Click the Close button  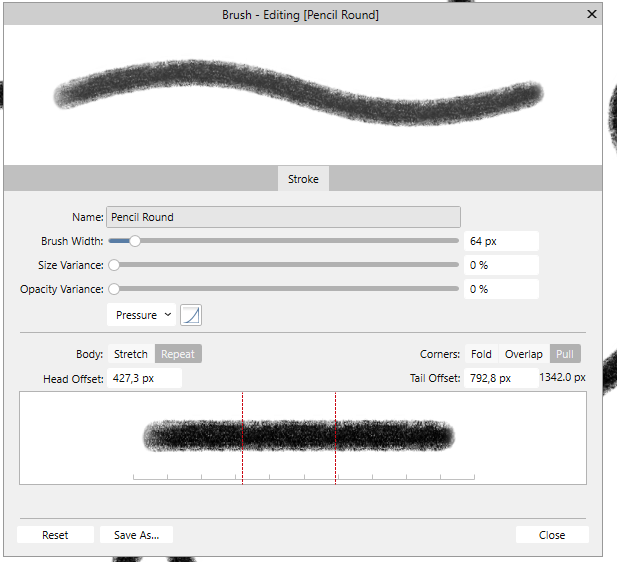[x=552, y=535]
